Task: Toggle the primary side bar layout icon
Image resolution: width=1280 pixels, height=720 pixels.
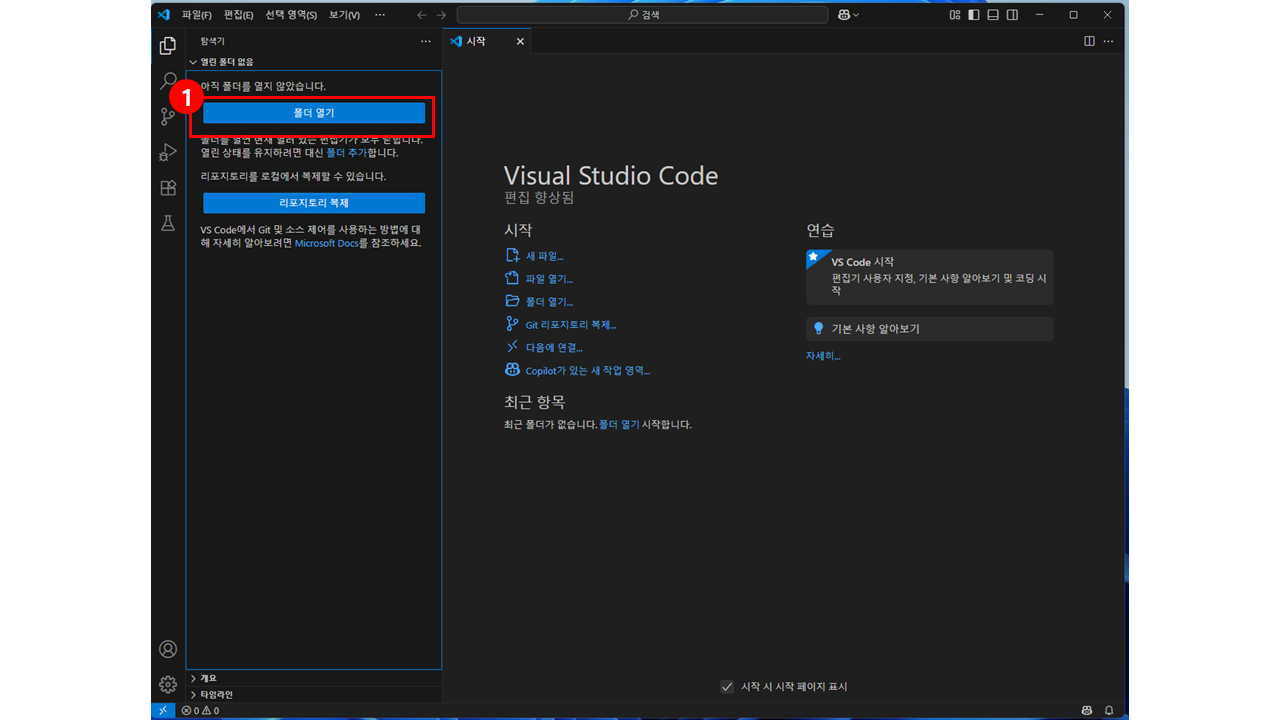Action: (x=974, y=15)
